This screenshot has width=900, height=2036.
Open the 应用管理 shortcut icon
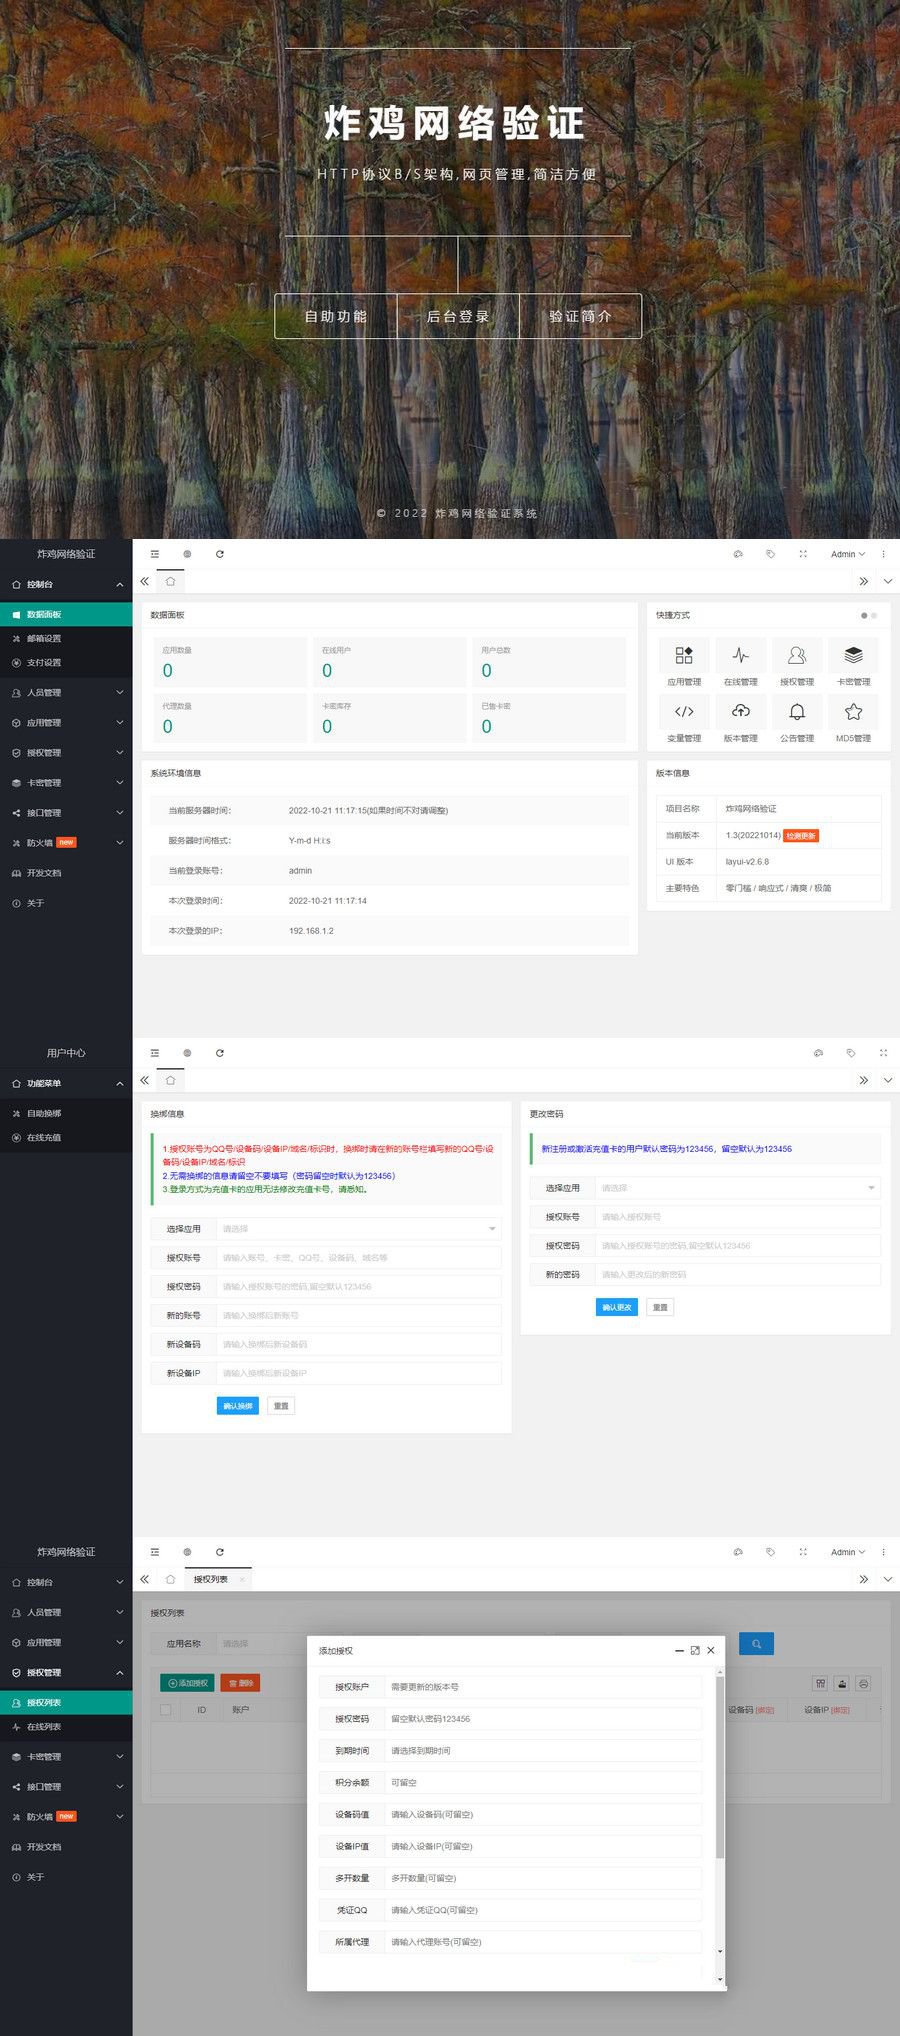tap(684, 656)
